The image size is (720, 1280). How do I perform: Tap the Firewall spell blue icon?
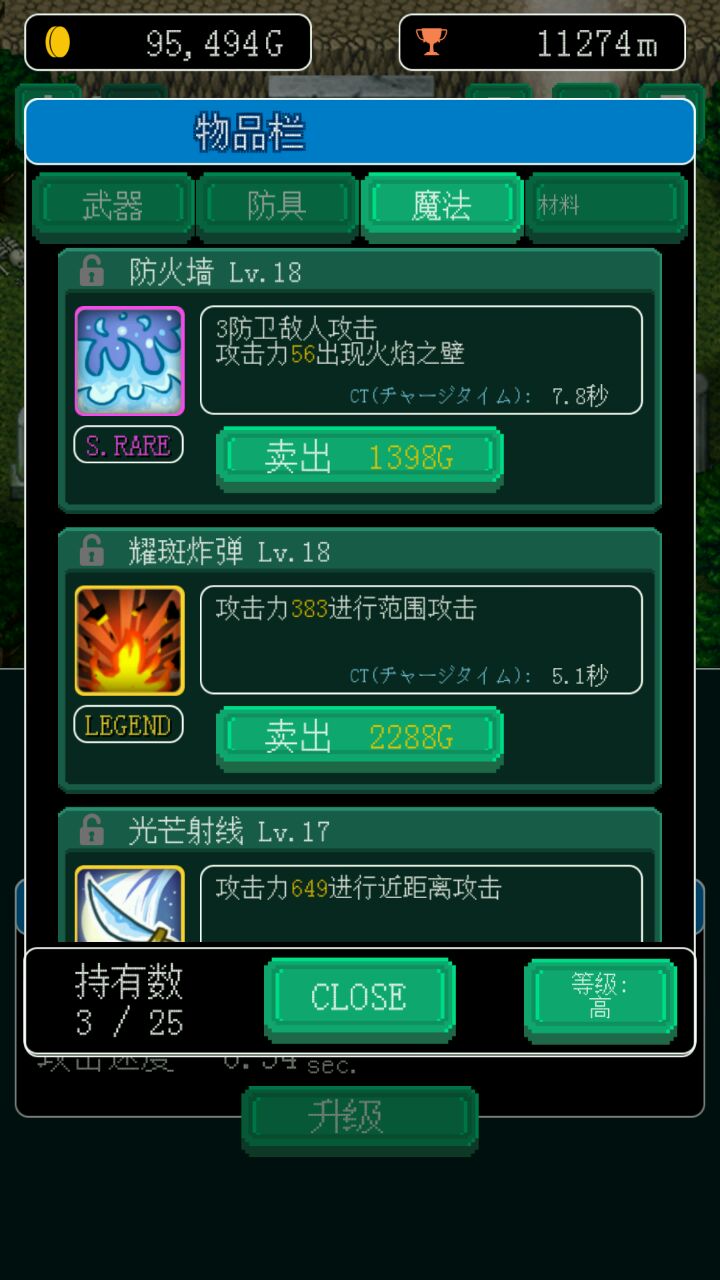tap(130, 361)
